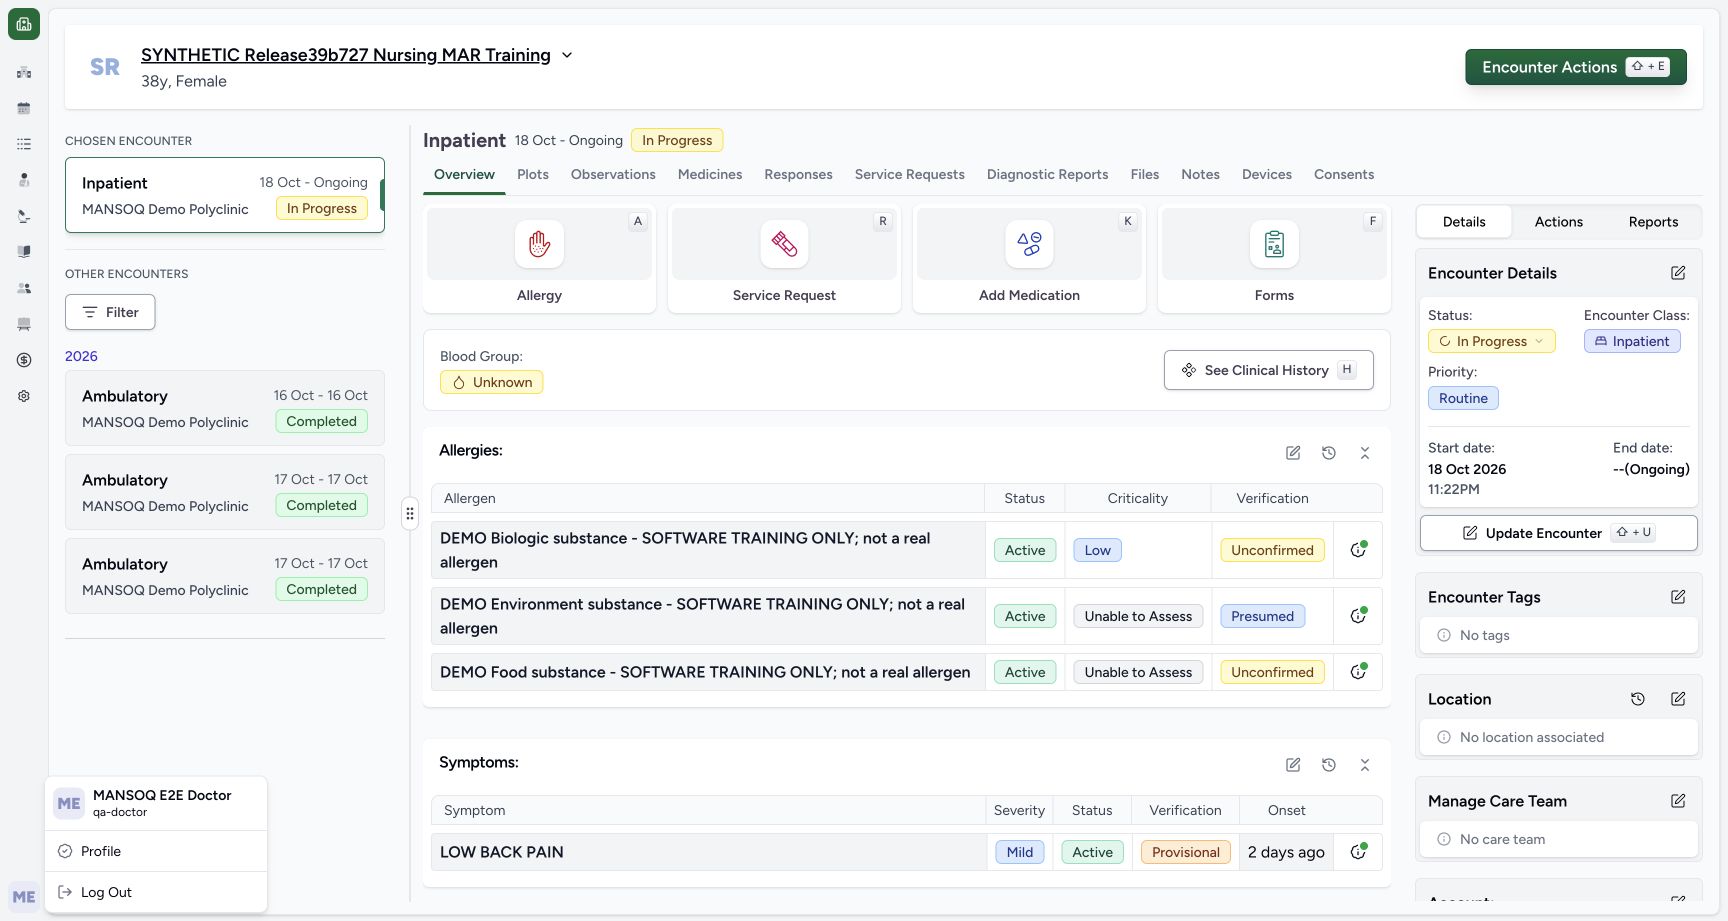Viewport: 1728px width, 921px height.
Task: Click See Clinical History button
Action: [1269, 370]
